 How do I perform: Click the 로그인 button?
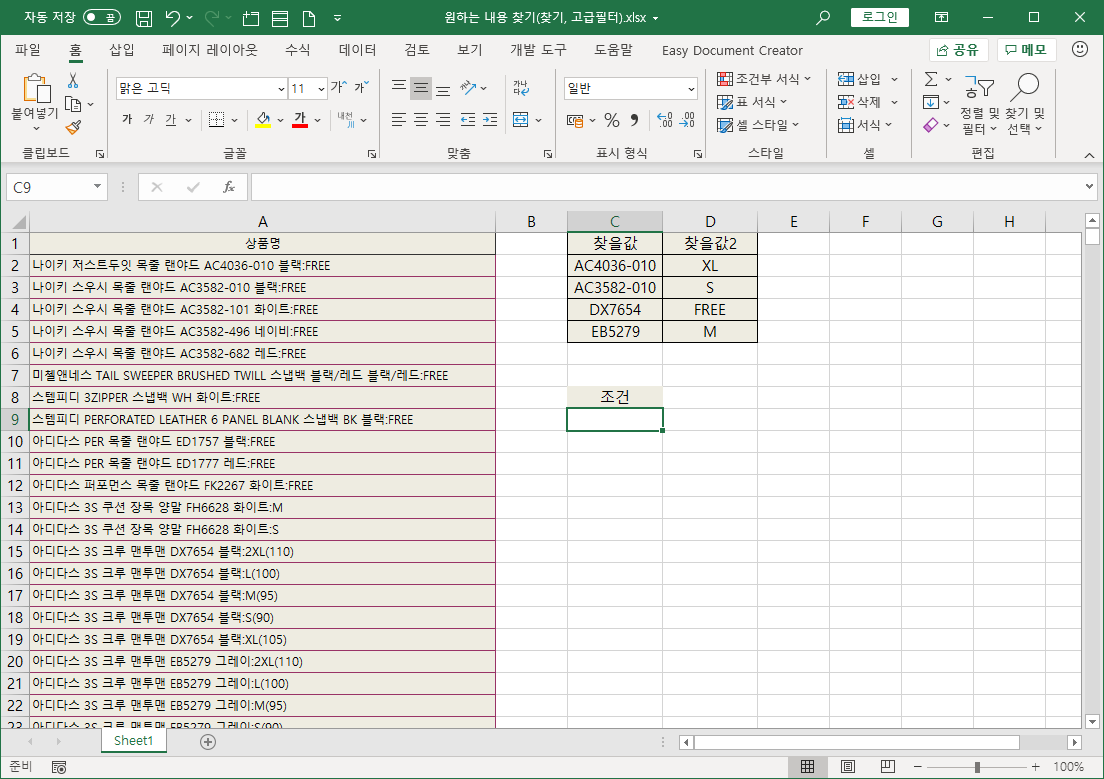(x=879, y=18)
